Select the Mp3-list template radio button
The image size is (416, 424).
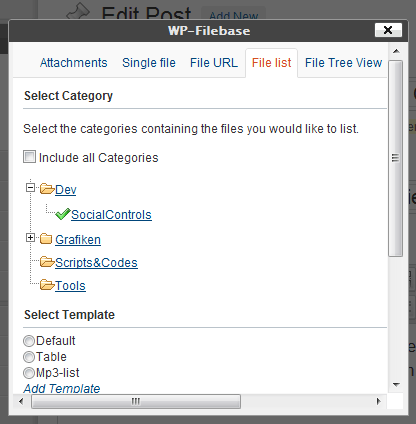(29, 373)
